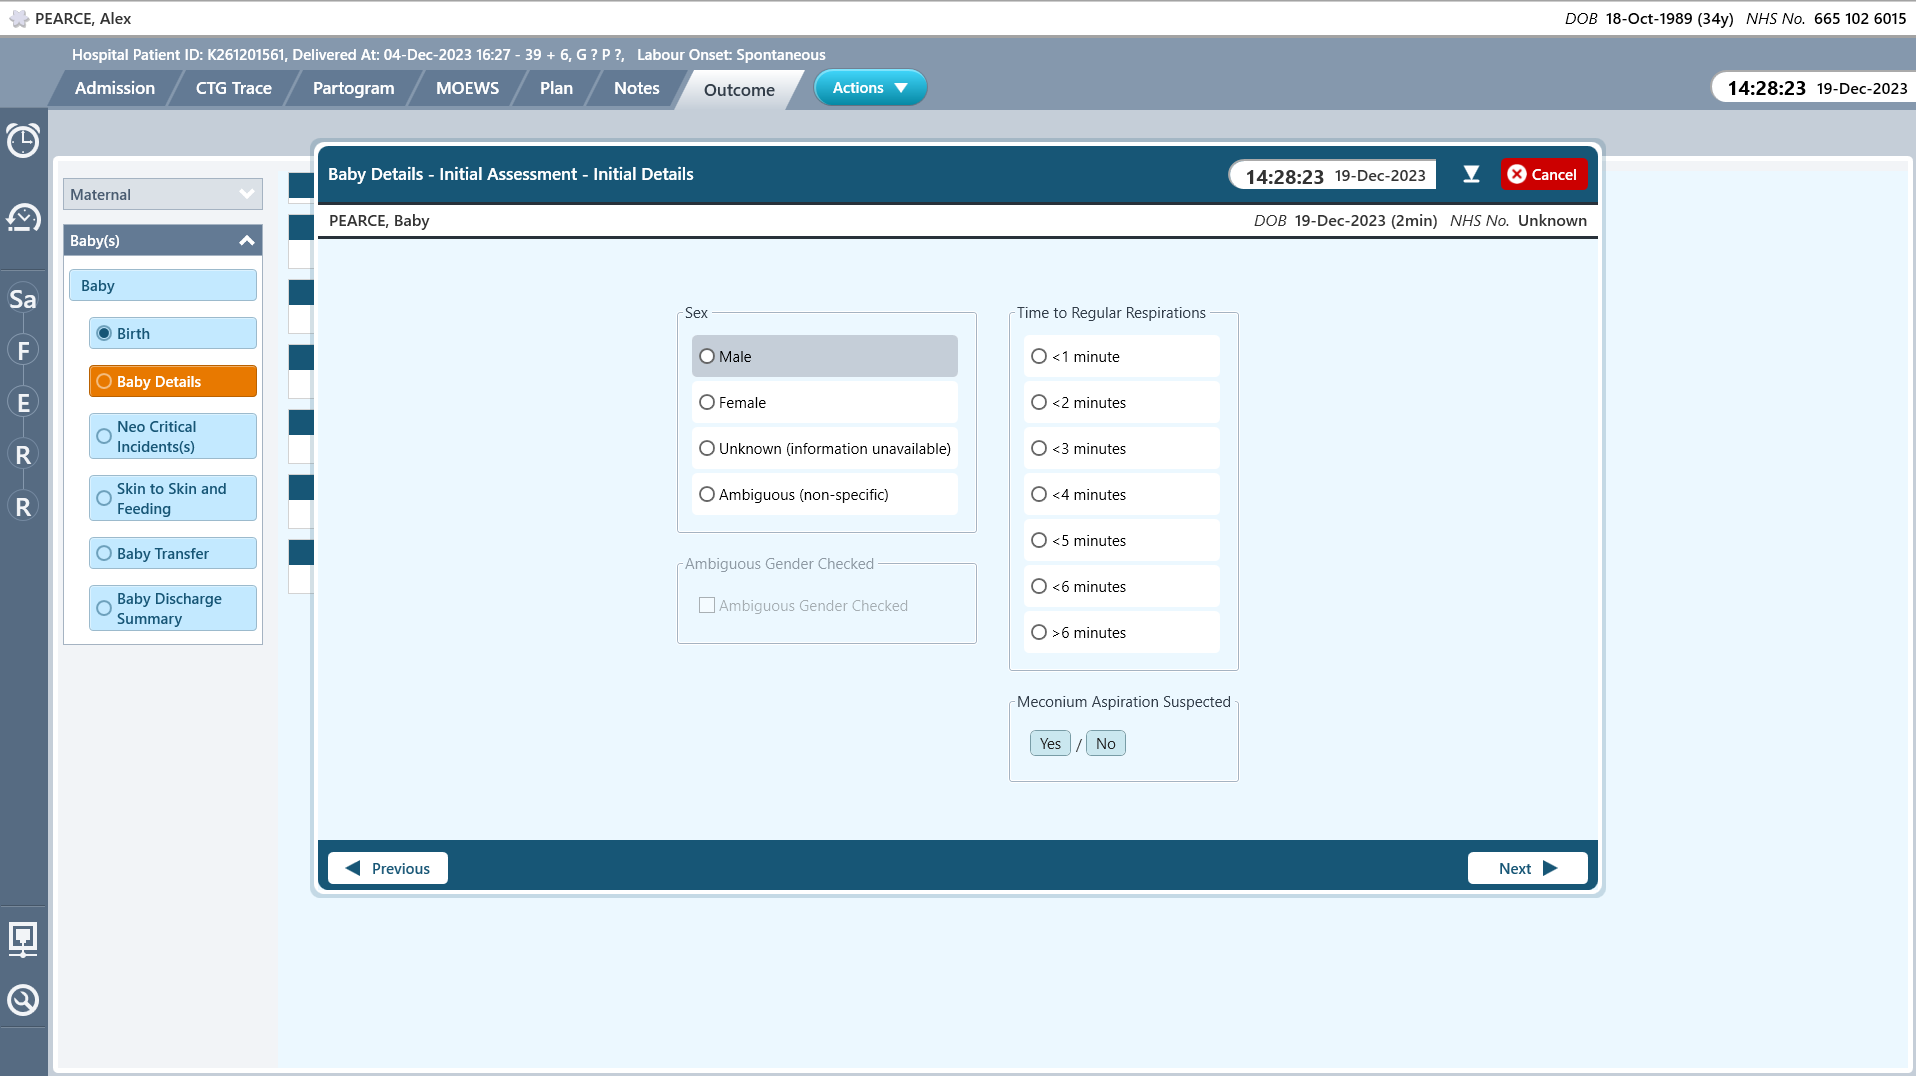This screenshot has width=1916, height=1076.
Task: Open the presentation board icon in sidebar
Action: click(23, 939)
